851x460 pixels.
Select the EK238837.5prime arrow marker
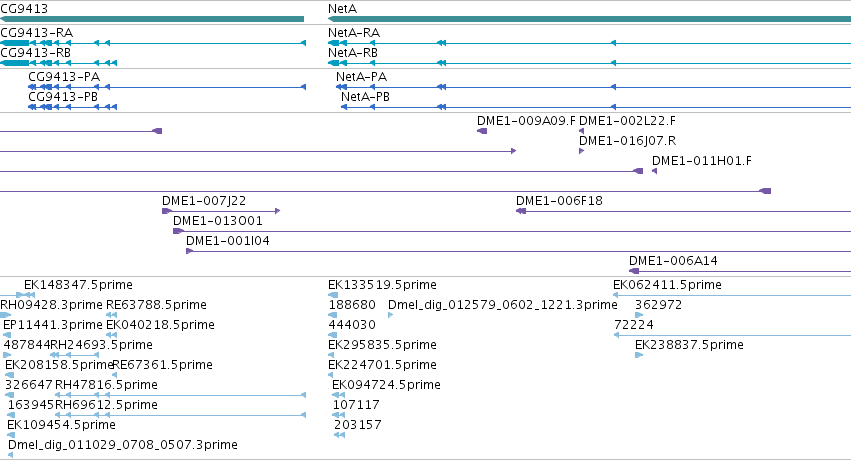639,355
